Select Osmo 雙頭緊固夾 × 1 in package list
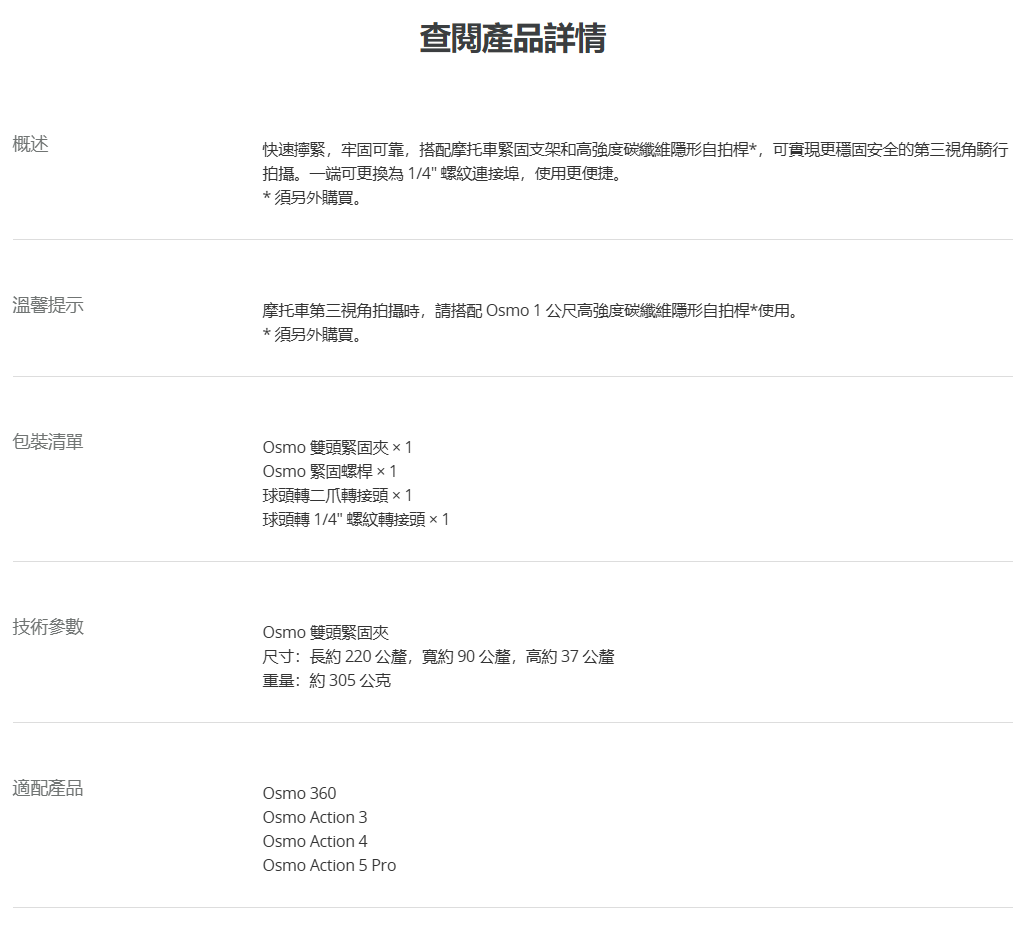This screenshot has height=947, width=1028. point(337,447)
